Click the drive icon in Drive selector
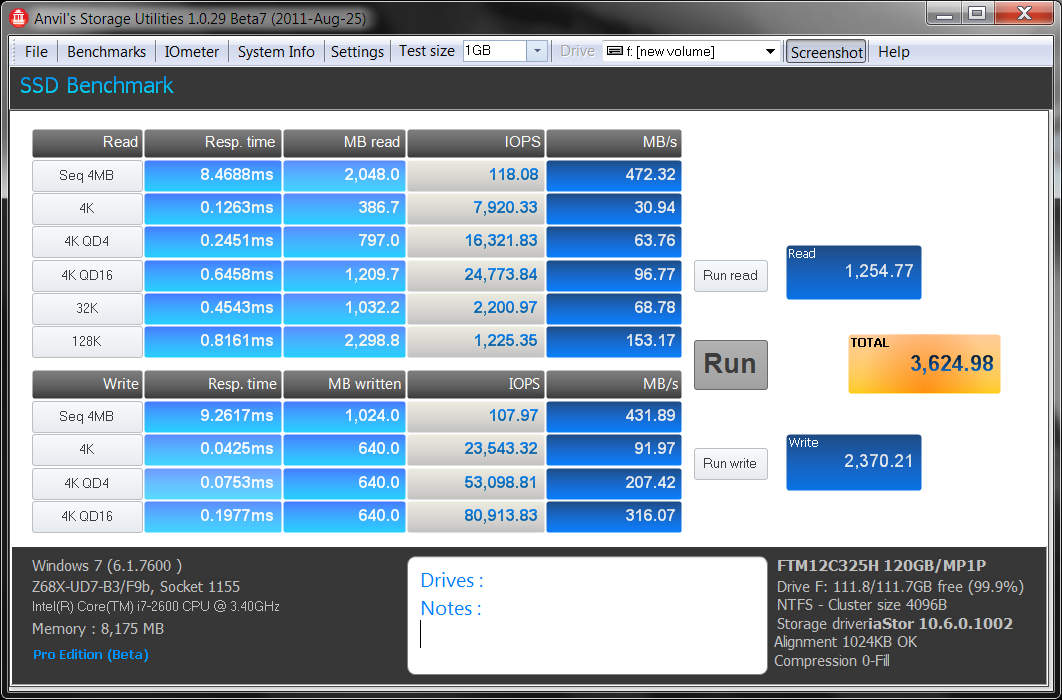The width and height of the screenshot is (1062, 700). point(614,52)
